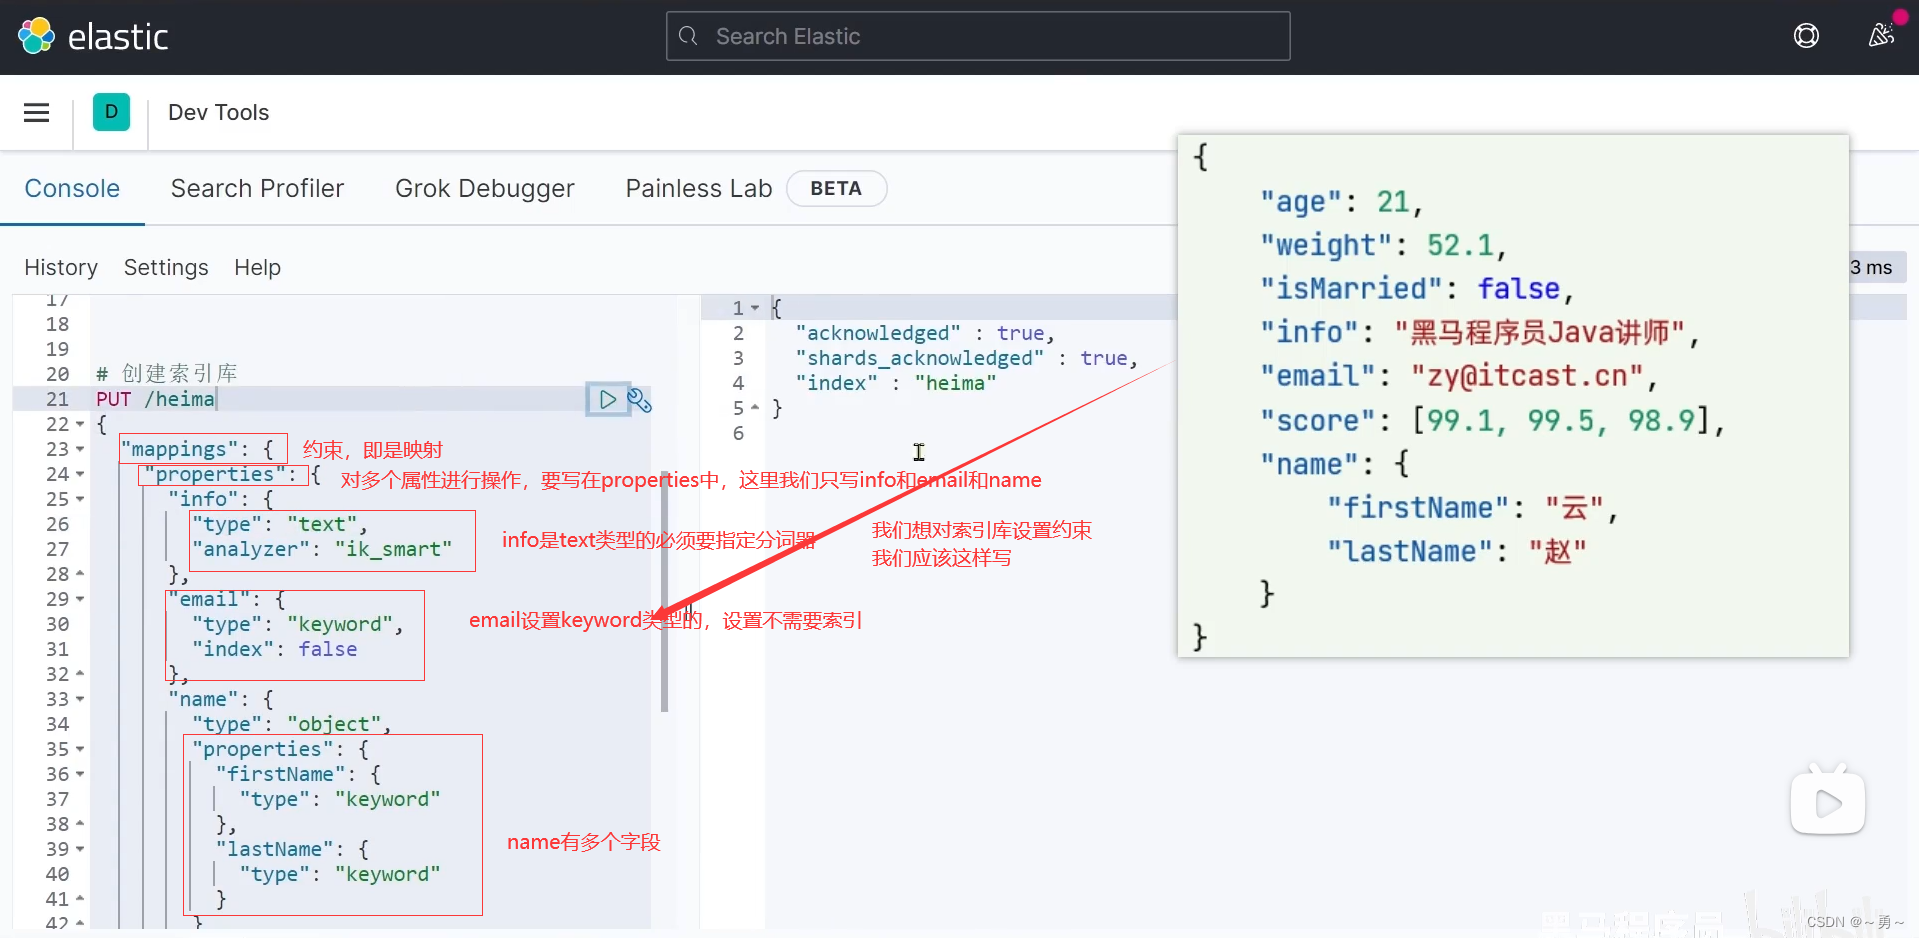Click the "index": false line
1919x938 pixels.
point(275,649)
